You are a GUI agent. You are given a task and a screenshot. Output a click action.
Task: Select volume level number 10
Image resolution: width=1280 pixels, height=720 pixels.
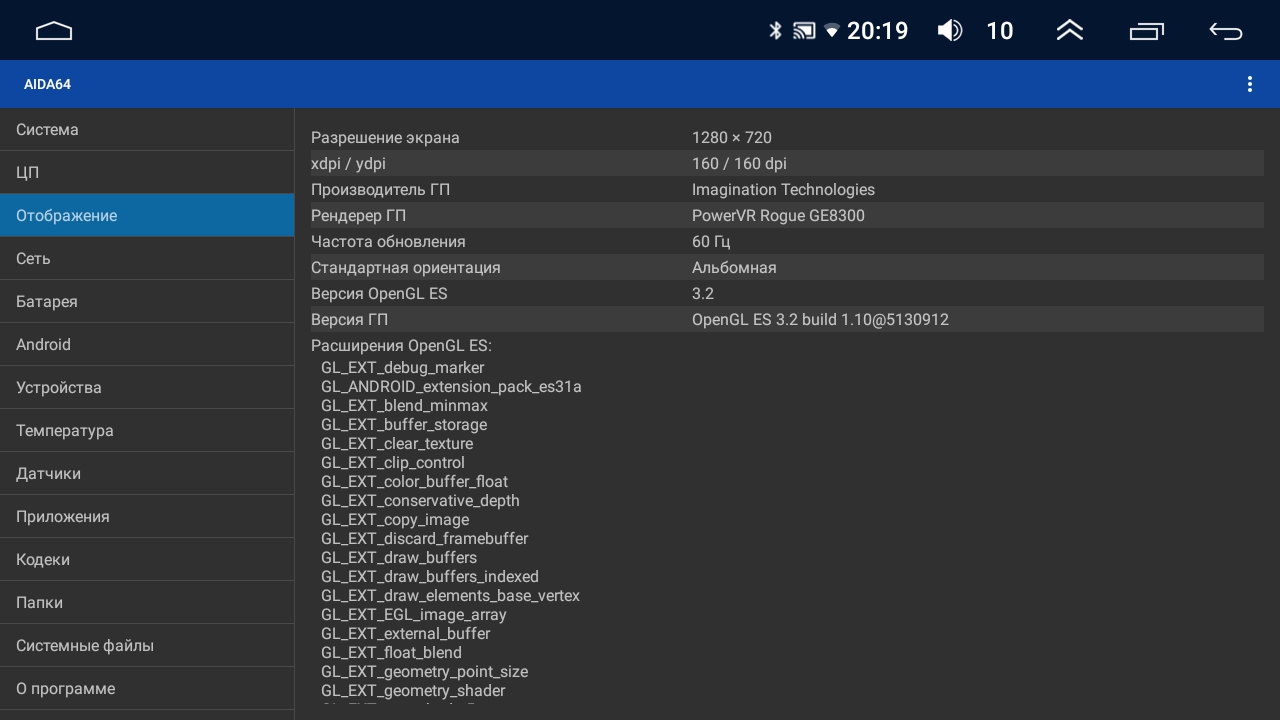pos(1000,31)
